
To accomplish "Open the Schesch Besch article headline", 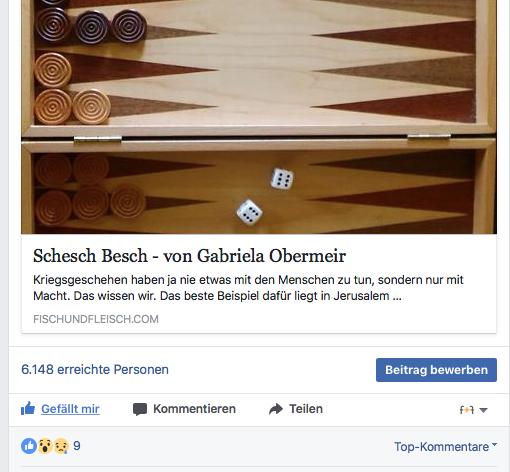I will 189,256.
